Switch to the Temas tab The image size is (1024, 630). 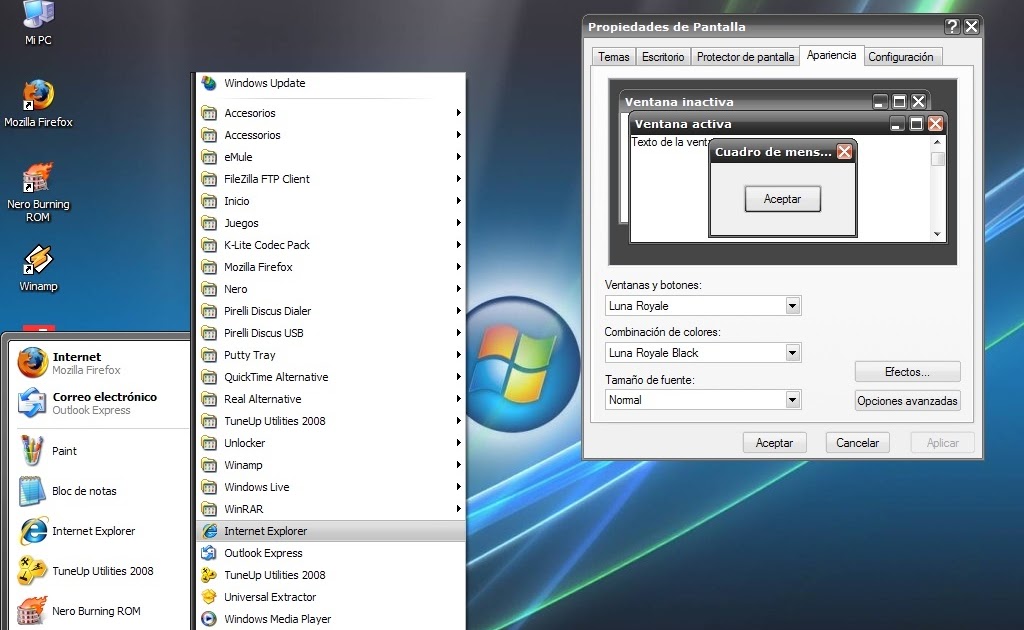(x=613, y=57)
